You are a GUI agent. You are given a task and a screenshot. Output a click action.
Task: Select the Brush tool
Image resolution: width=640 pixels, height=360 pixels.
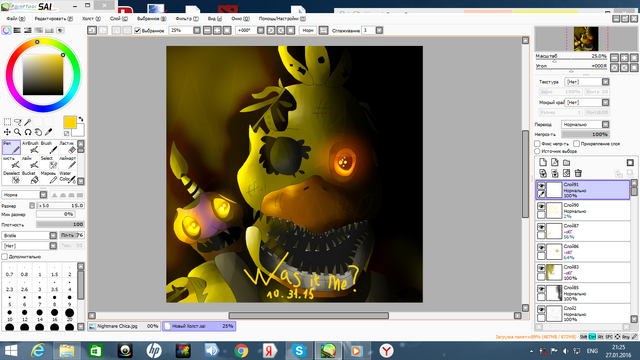(49, 147)
